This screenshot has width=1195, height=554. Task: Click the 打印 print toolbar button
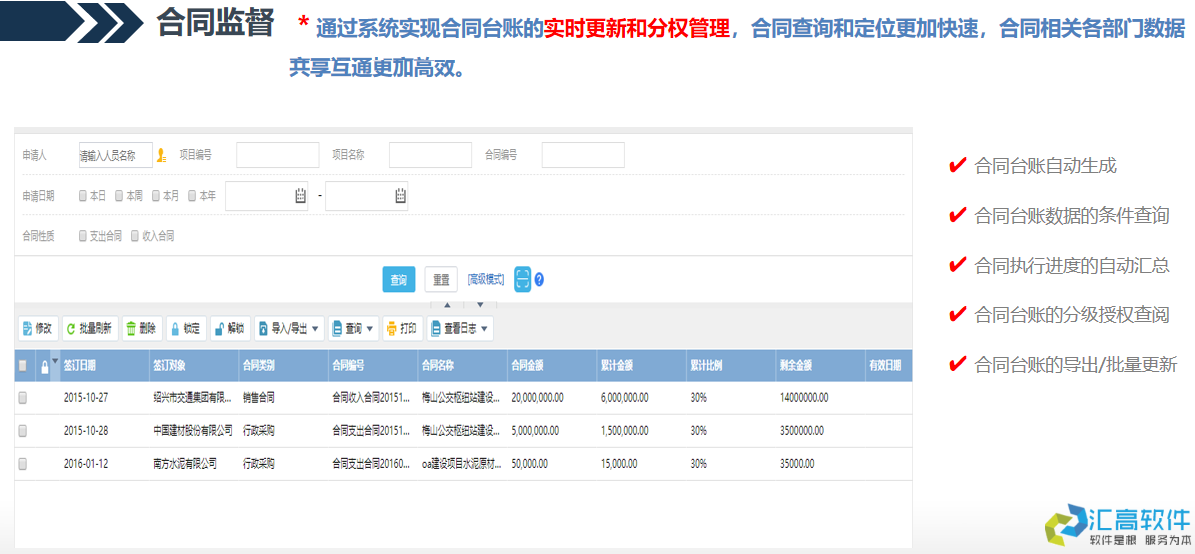(401, 328)
